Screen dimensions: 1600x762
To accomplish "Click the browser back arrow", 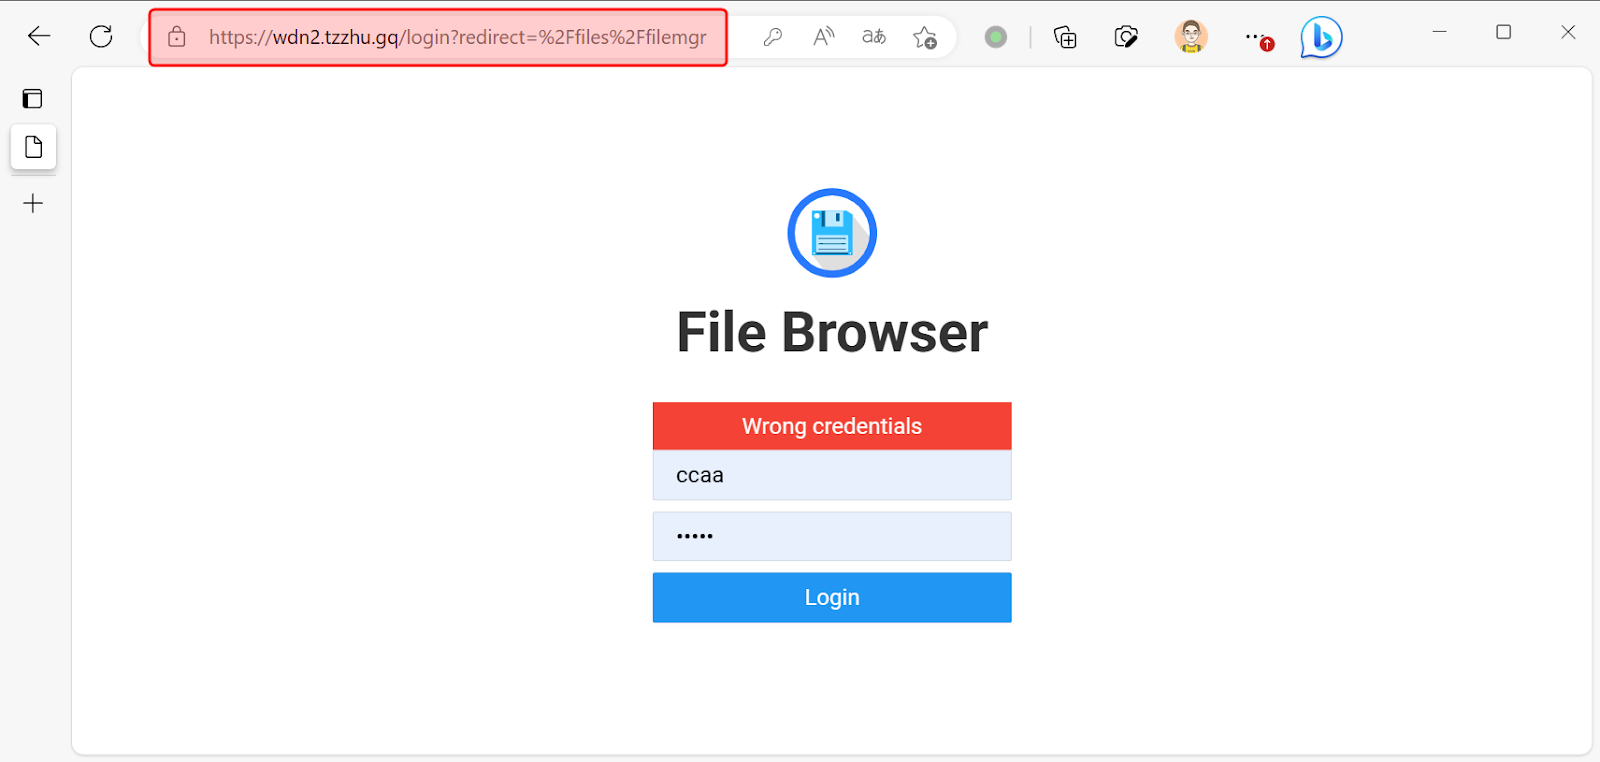I will (39, 37).
